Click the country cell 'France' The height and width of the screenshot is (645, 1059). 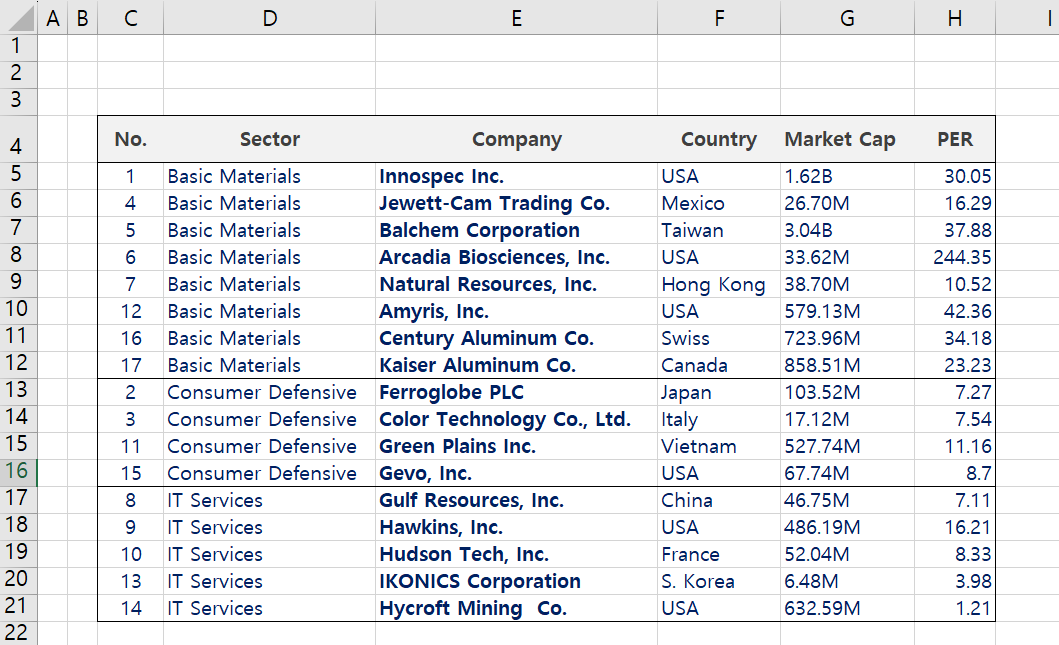click(719, 554)
